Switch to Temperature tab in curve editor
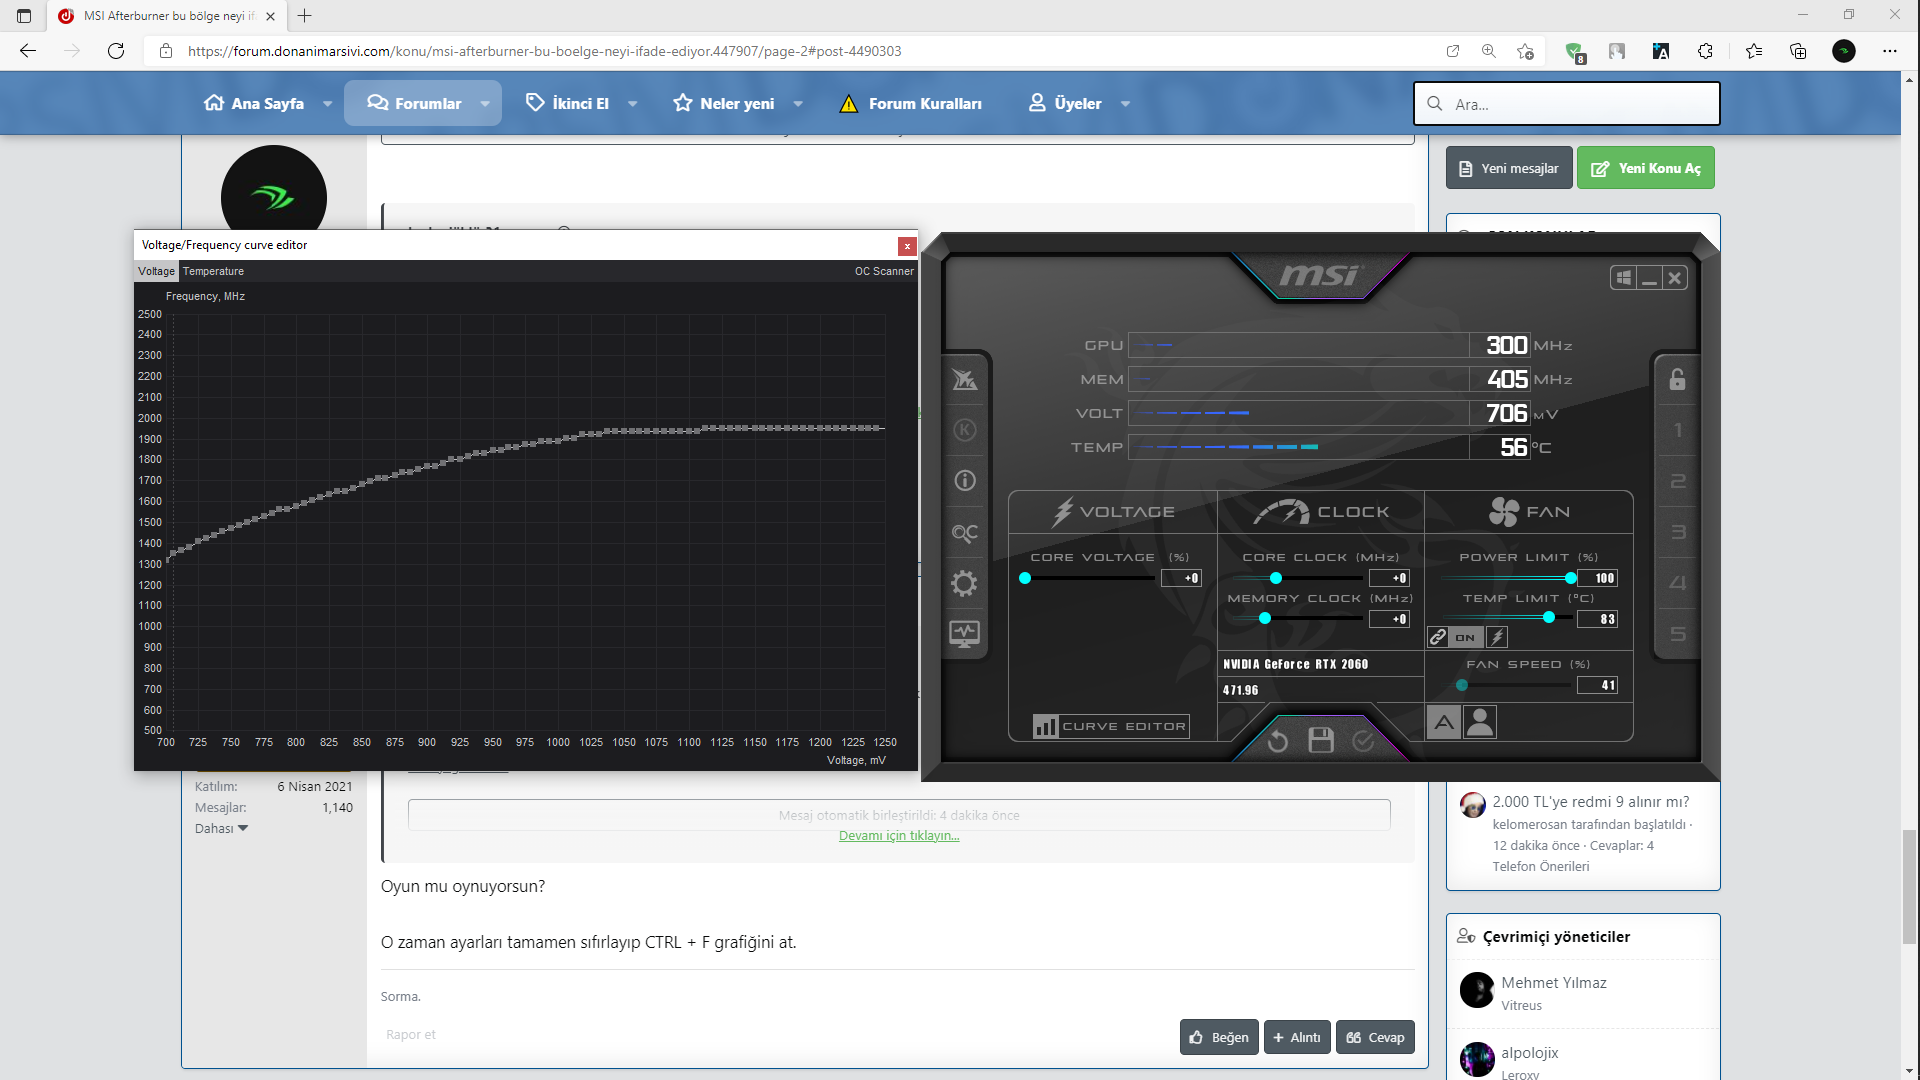1920x1080 pixels. 213,271
